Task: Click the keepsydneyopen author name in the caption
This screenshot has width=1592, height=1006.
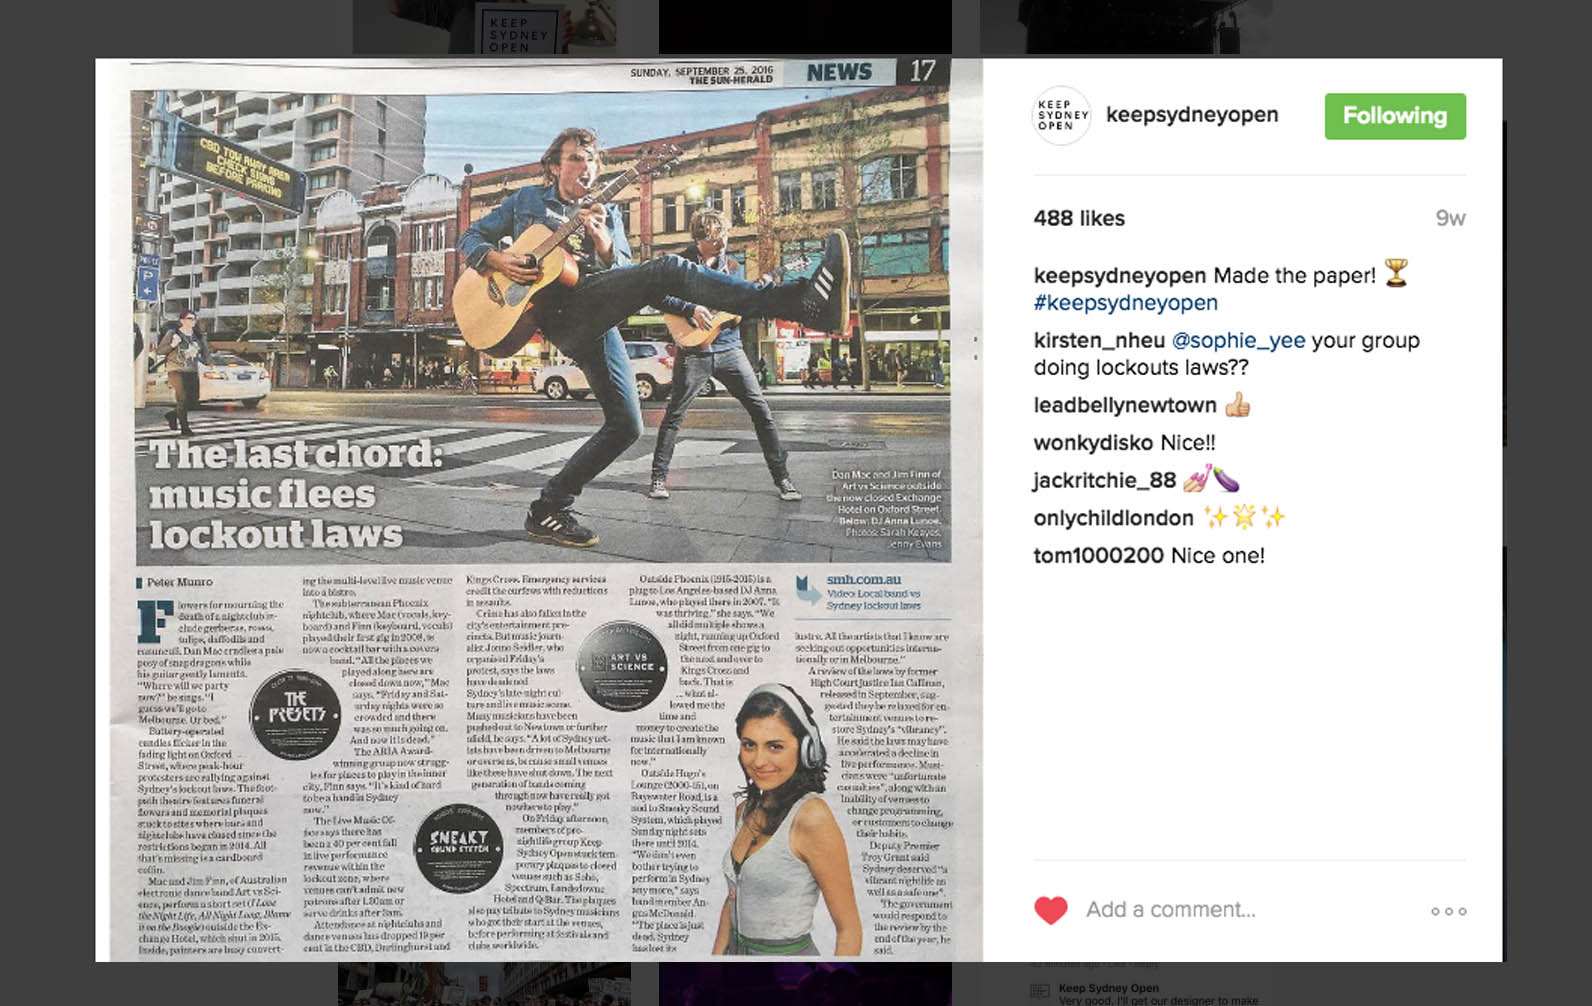Action: 1120,276
